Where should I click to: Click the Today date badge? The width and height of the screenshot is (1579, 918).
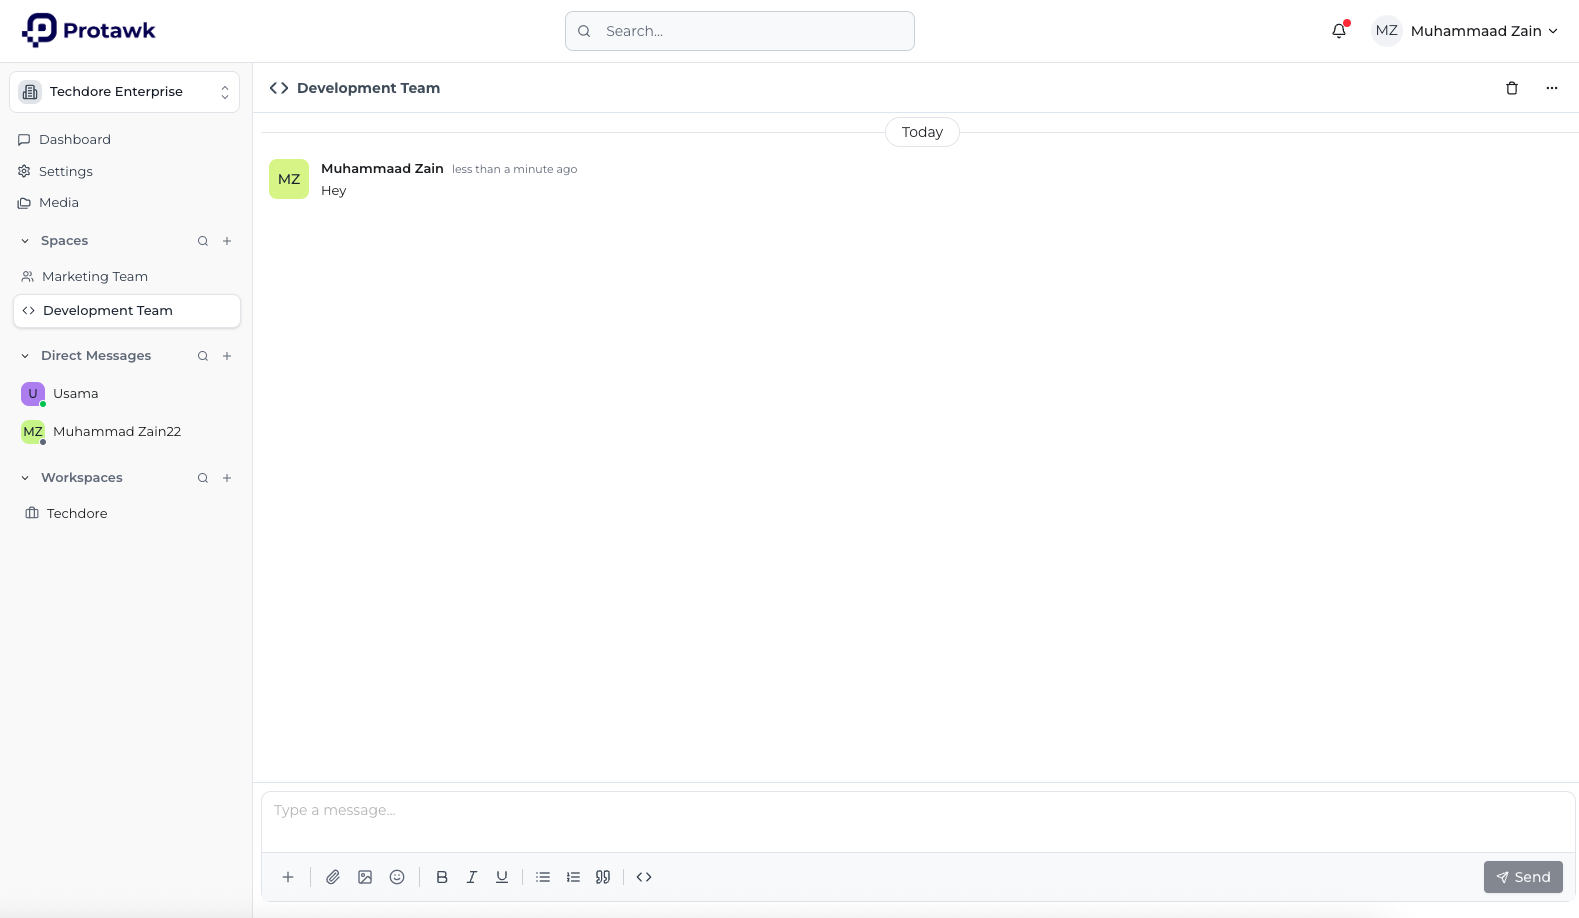pos(922,132)
